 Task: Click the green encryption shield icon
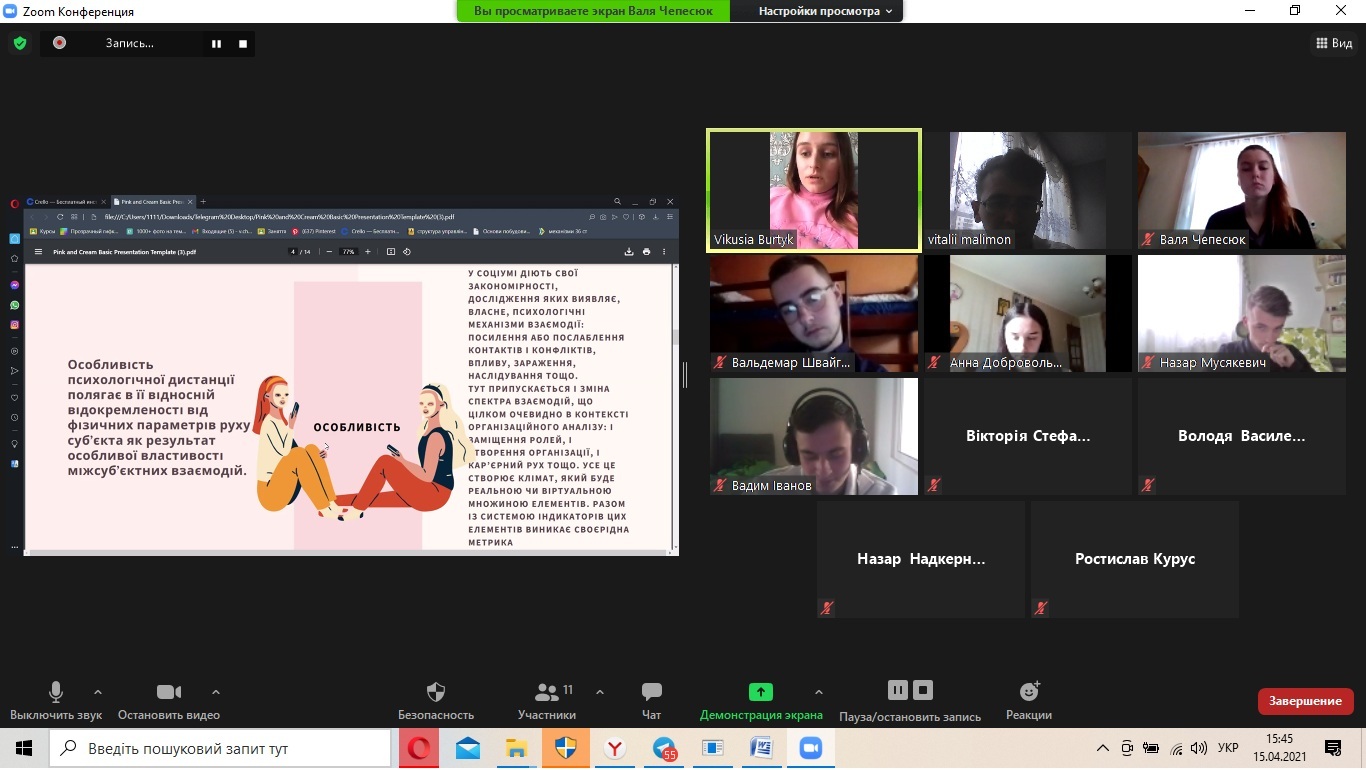[x=19, y=43]
